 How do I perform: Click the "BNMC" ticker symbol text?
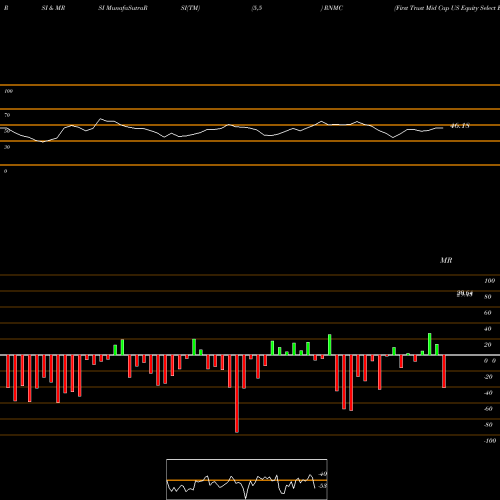point(333,8)
